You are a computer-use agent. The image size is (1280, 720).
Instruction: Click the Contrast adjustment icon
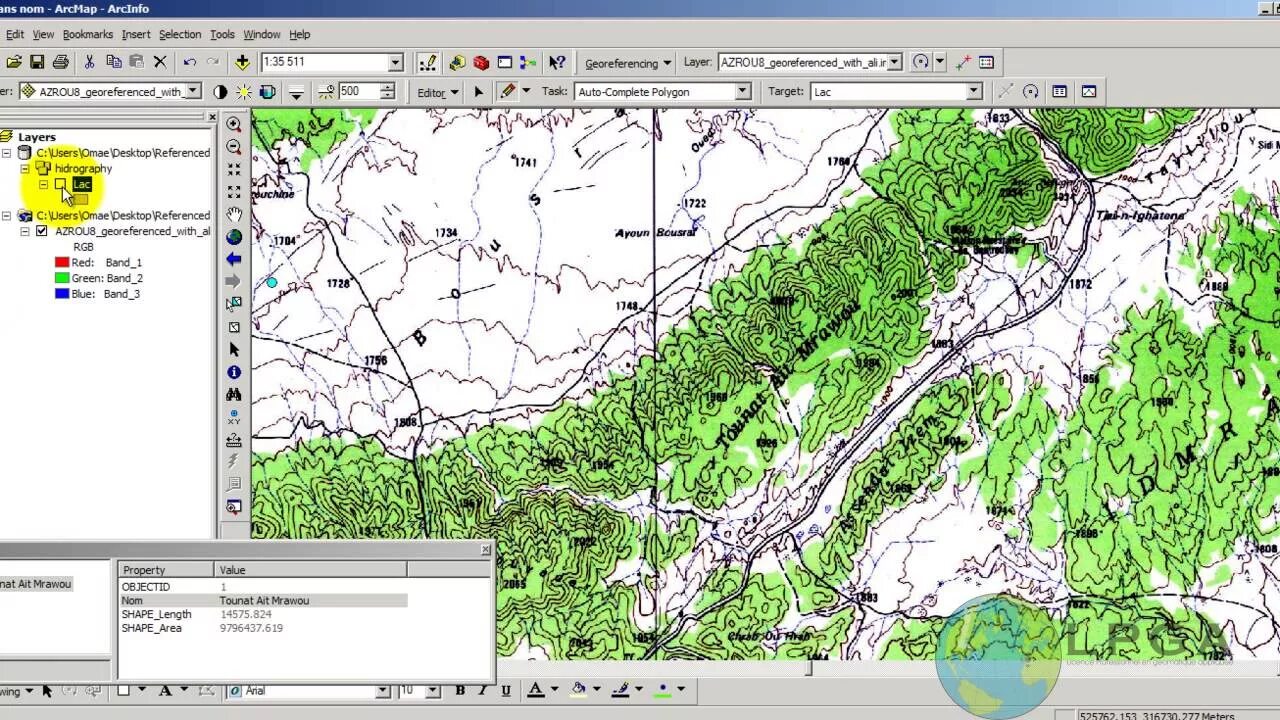coord(221,91)
